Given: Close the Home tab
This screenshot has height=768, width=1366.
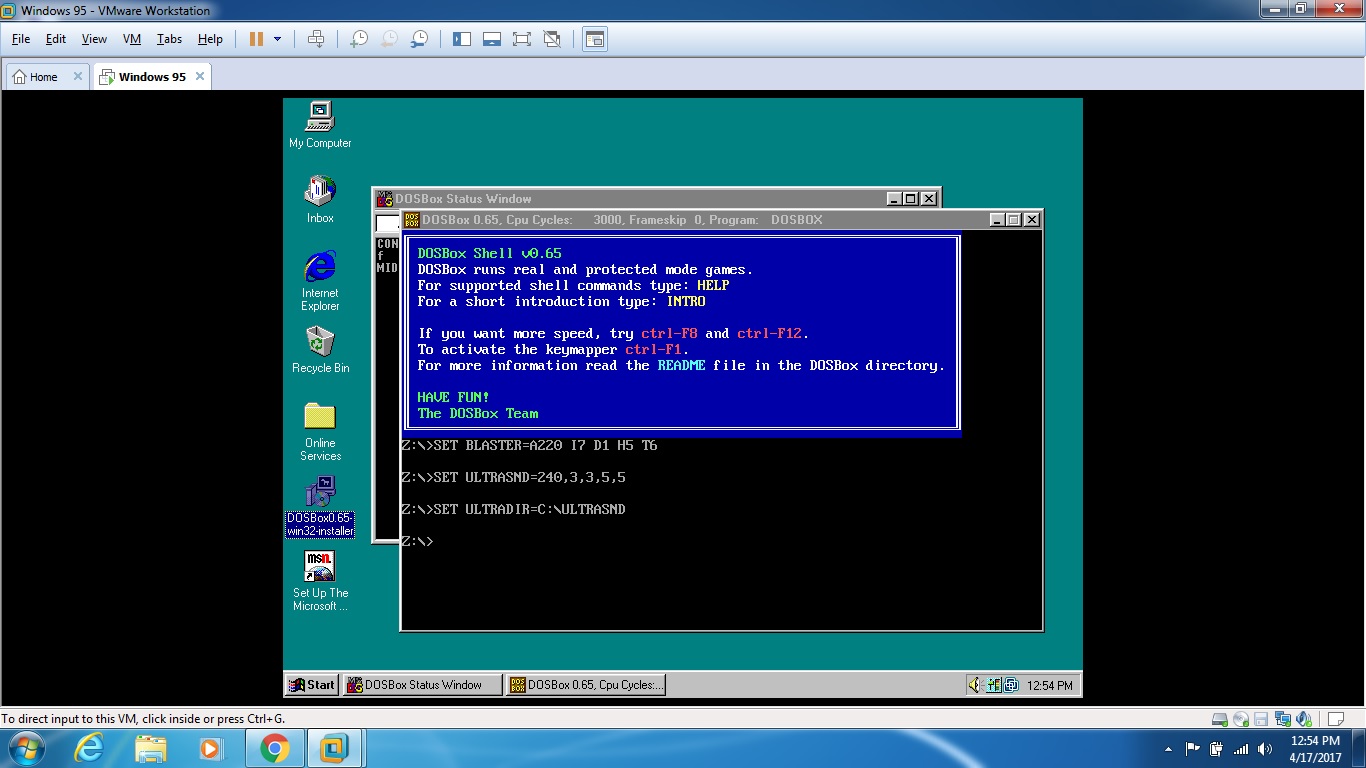Looking at the screenshot, I should [x=78, y=76].
